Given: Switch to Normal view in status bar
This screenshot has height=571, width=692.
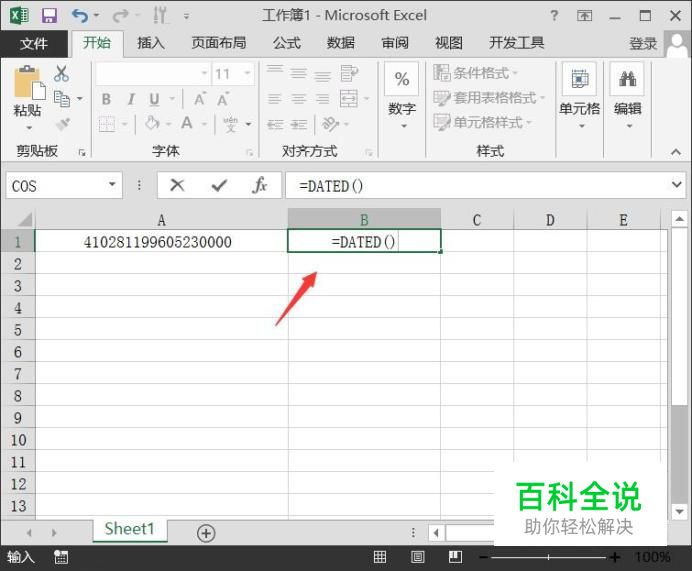Looking at the screenshot, I should click(380, 557).
